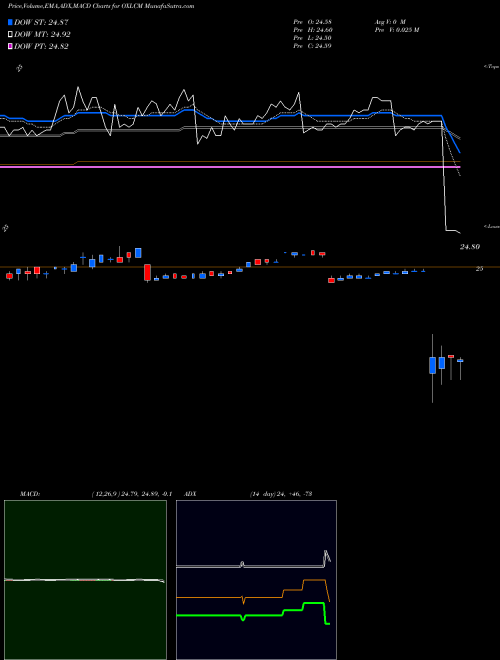Viewport: 500px width, 660px height.
Task: Click inside the dark blue ADX chart panel
Action: (x=256, y=580)
